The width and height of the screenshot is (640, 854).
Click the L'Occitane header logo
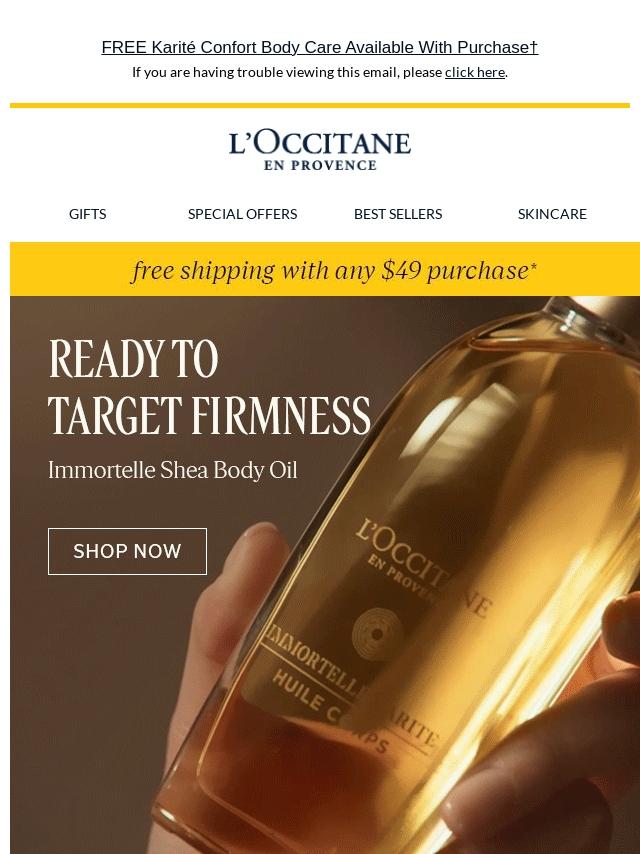[320, 151]
